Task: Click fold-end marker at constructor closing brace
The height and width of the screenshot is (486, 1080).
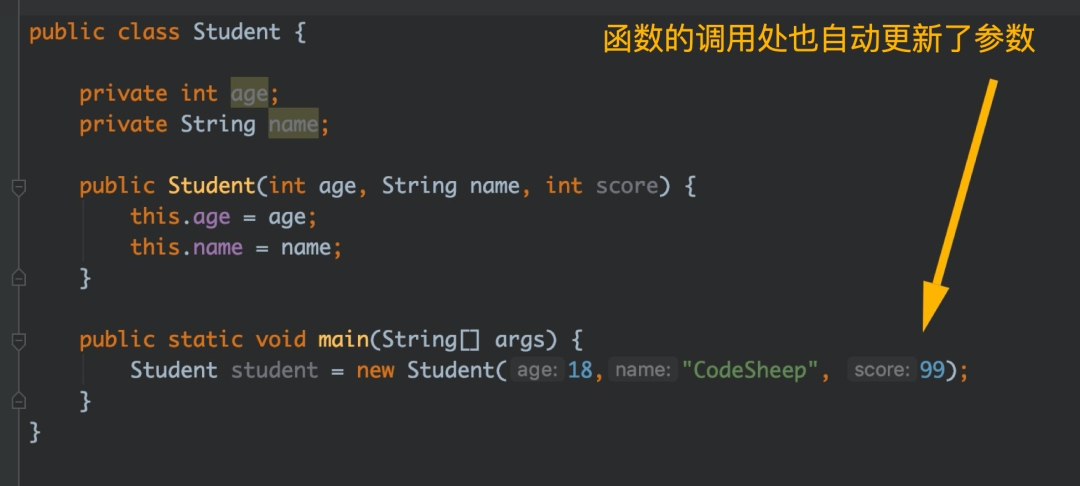Action: click(x=19, y=278)
